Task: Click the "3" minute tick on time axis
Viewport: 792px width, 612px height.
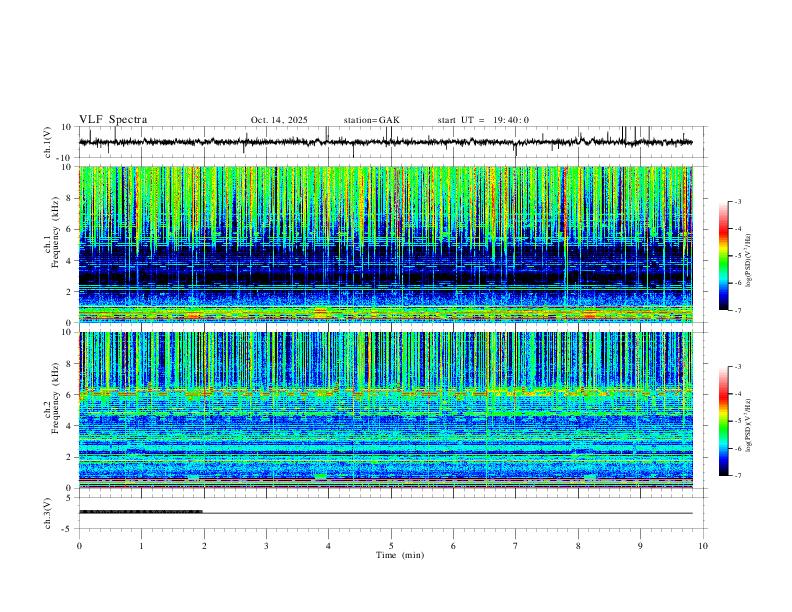Action: point(266,546)
